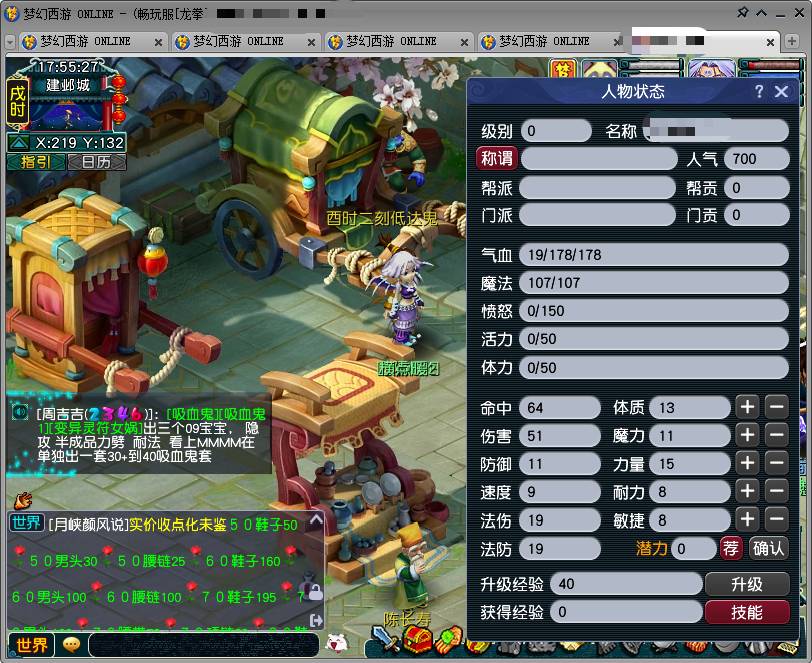Increase 敏捷 with the plus button
Screen dimensions: 812x663
click(x=747, y=519)
